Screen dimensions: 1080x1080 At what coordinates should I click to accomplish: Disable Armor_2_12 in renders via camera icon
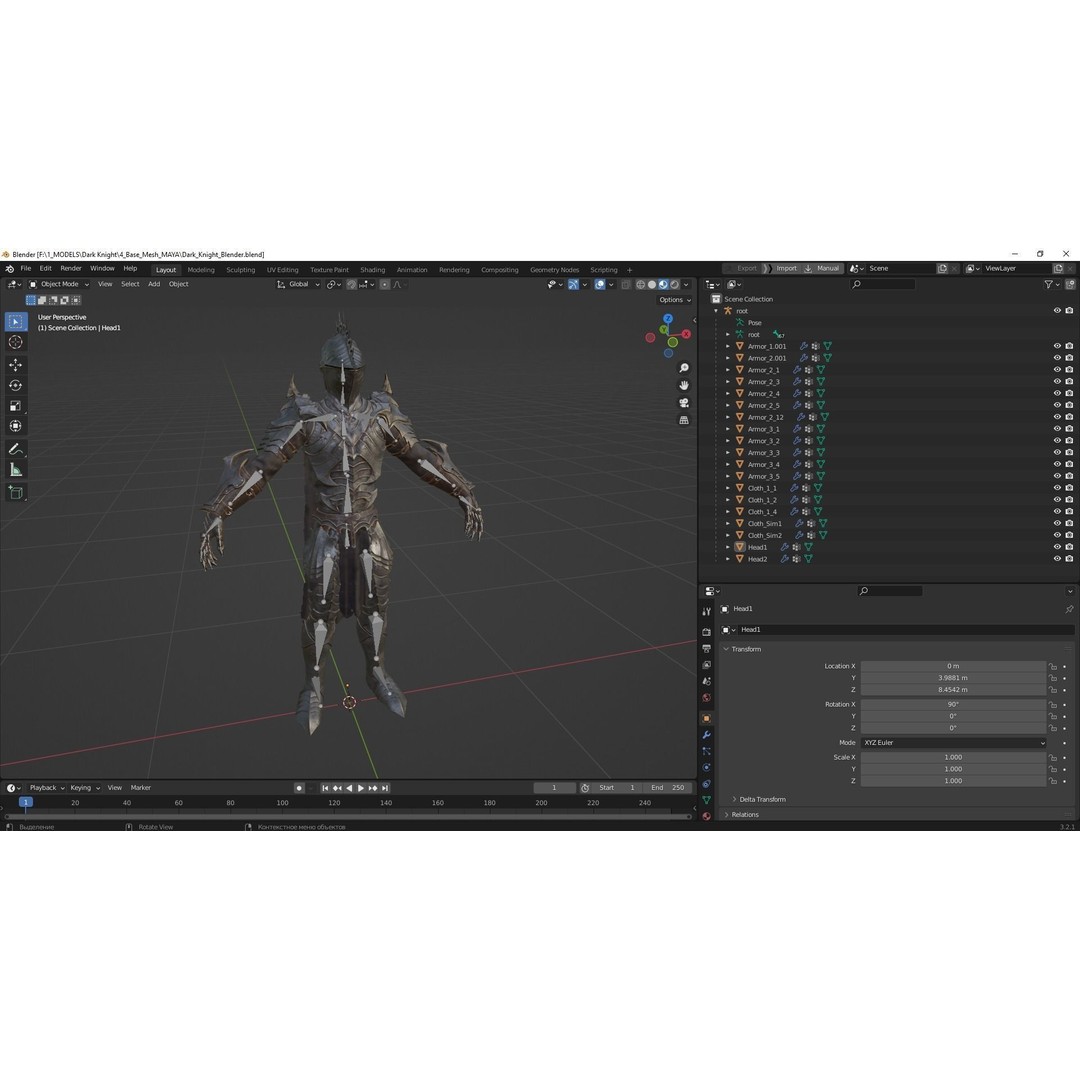pyautogui.click(x=1069, y=417)
